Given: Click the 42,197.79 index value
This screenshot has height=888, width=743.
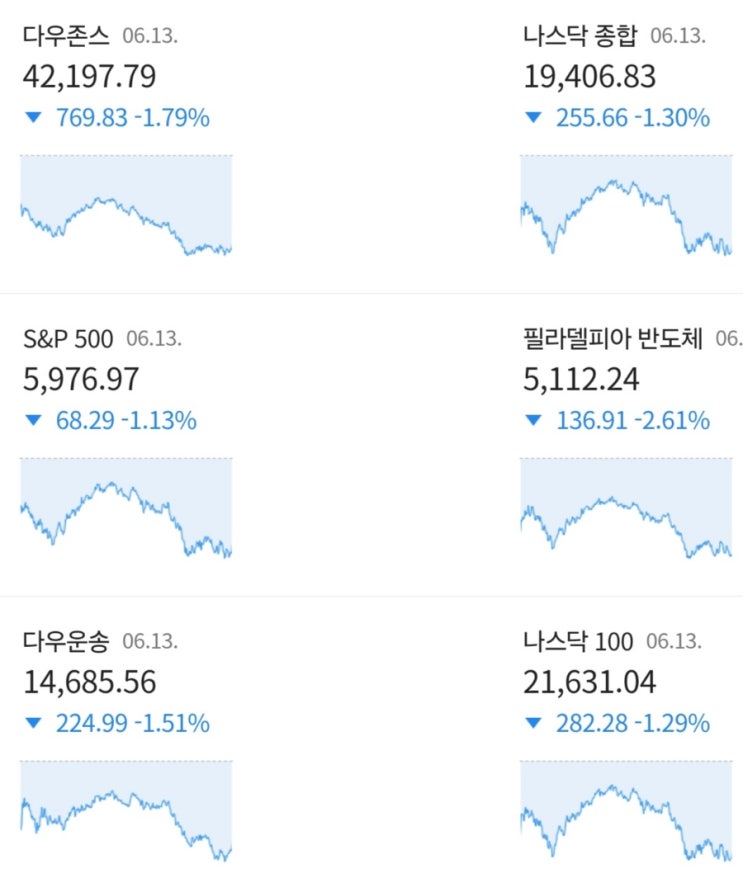Looking at the screenshot, I should click(89, 77).
